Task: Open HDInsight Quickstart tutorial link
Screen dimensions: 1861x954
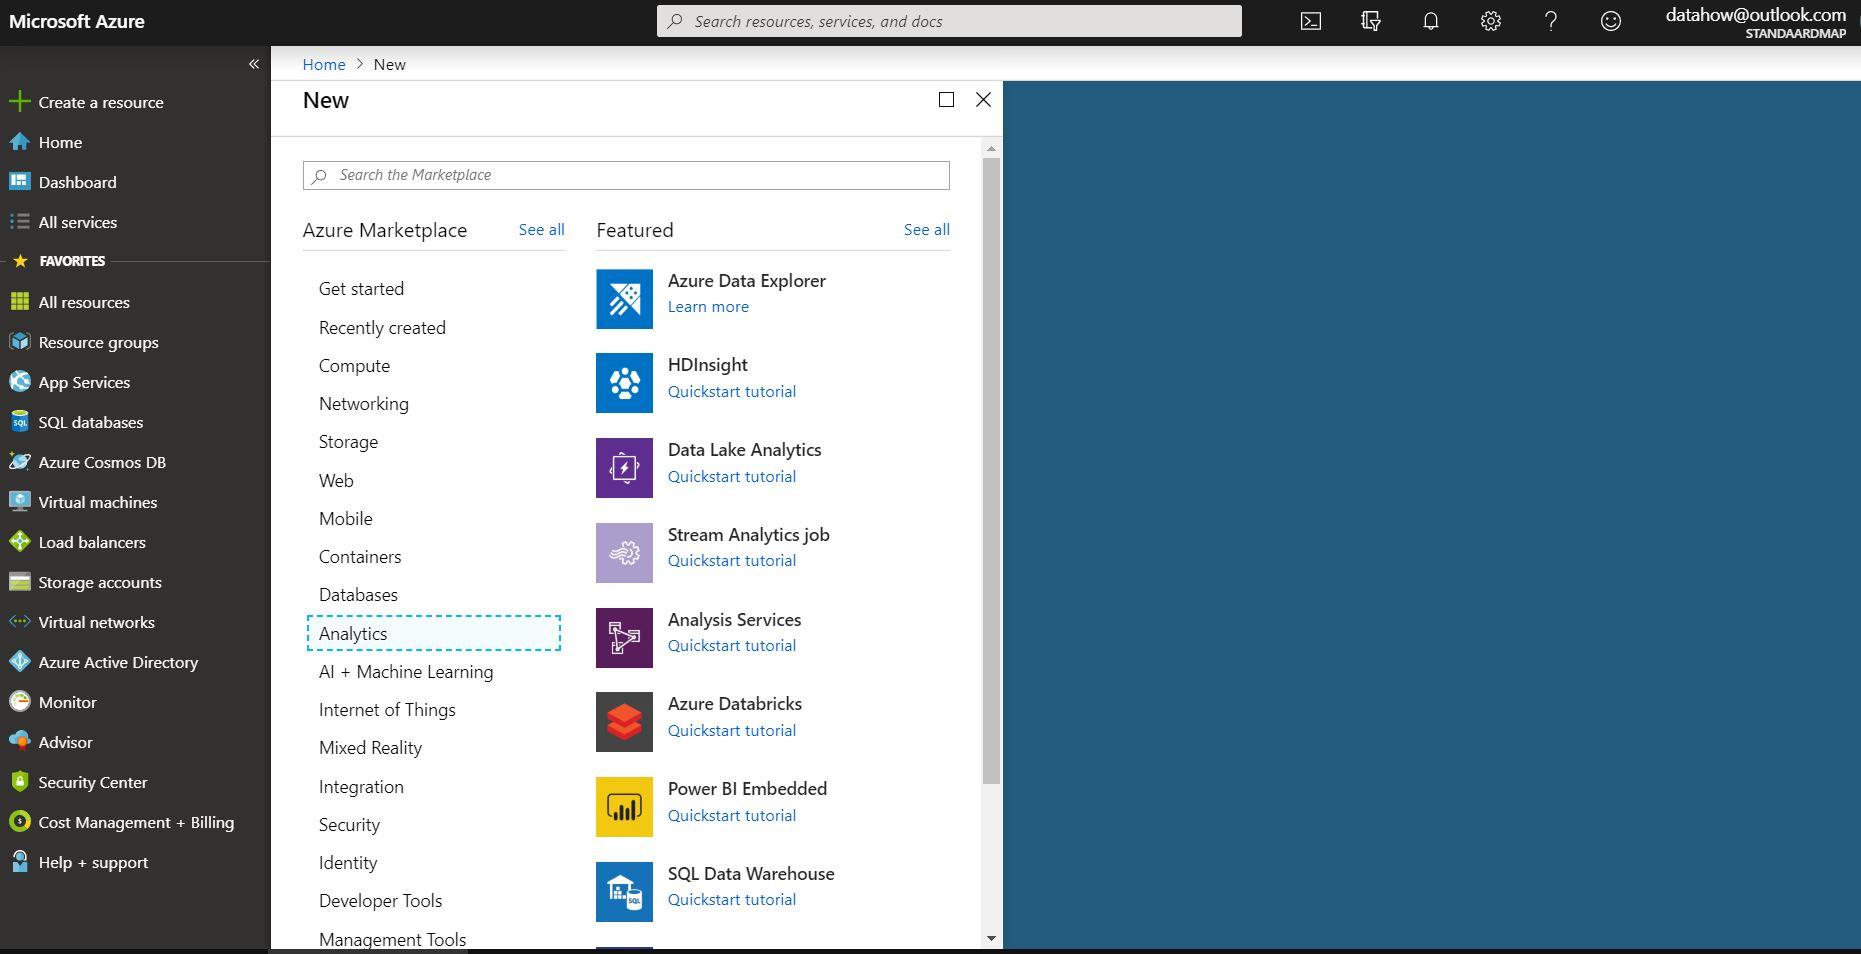Action: click(732, 392)
